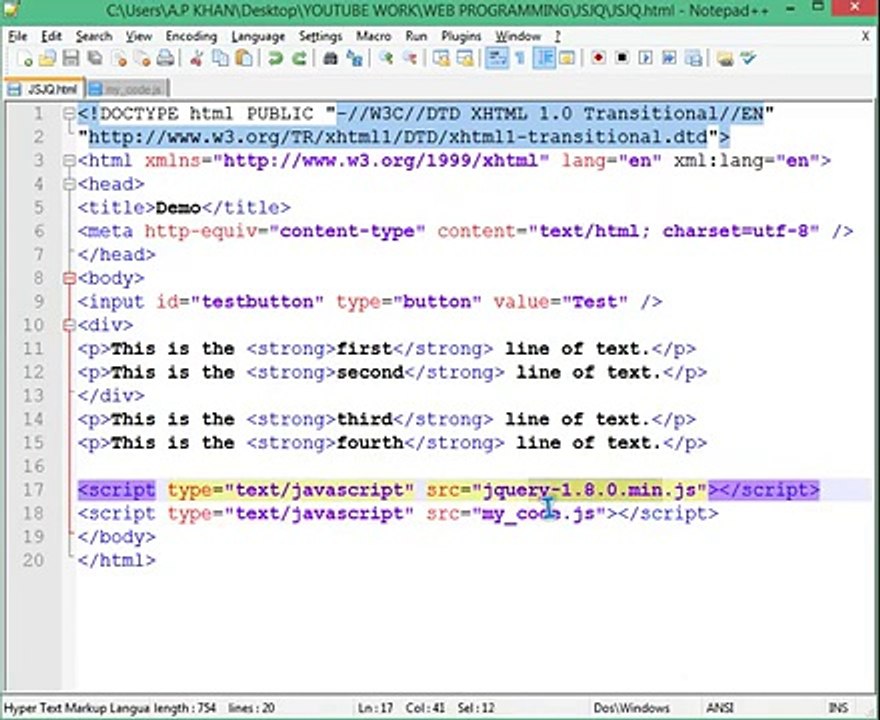This screenshot has width=880, height=720.
Task: Toggle Show All Characters pilcrow
Action: click(x=520, y=58)
